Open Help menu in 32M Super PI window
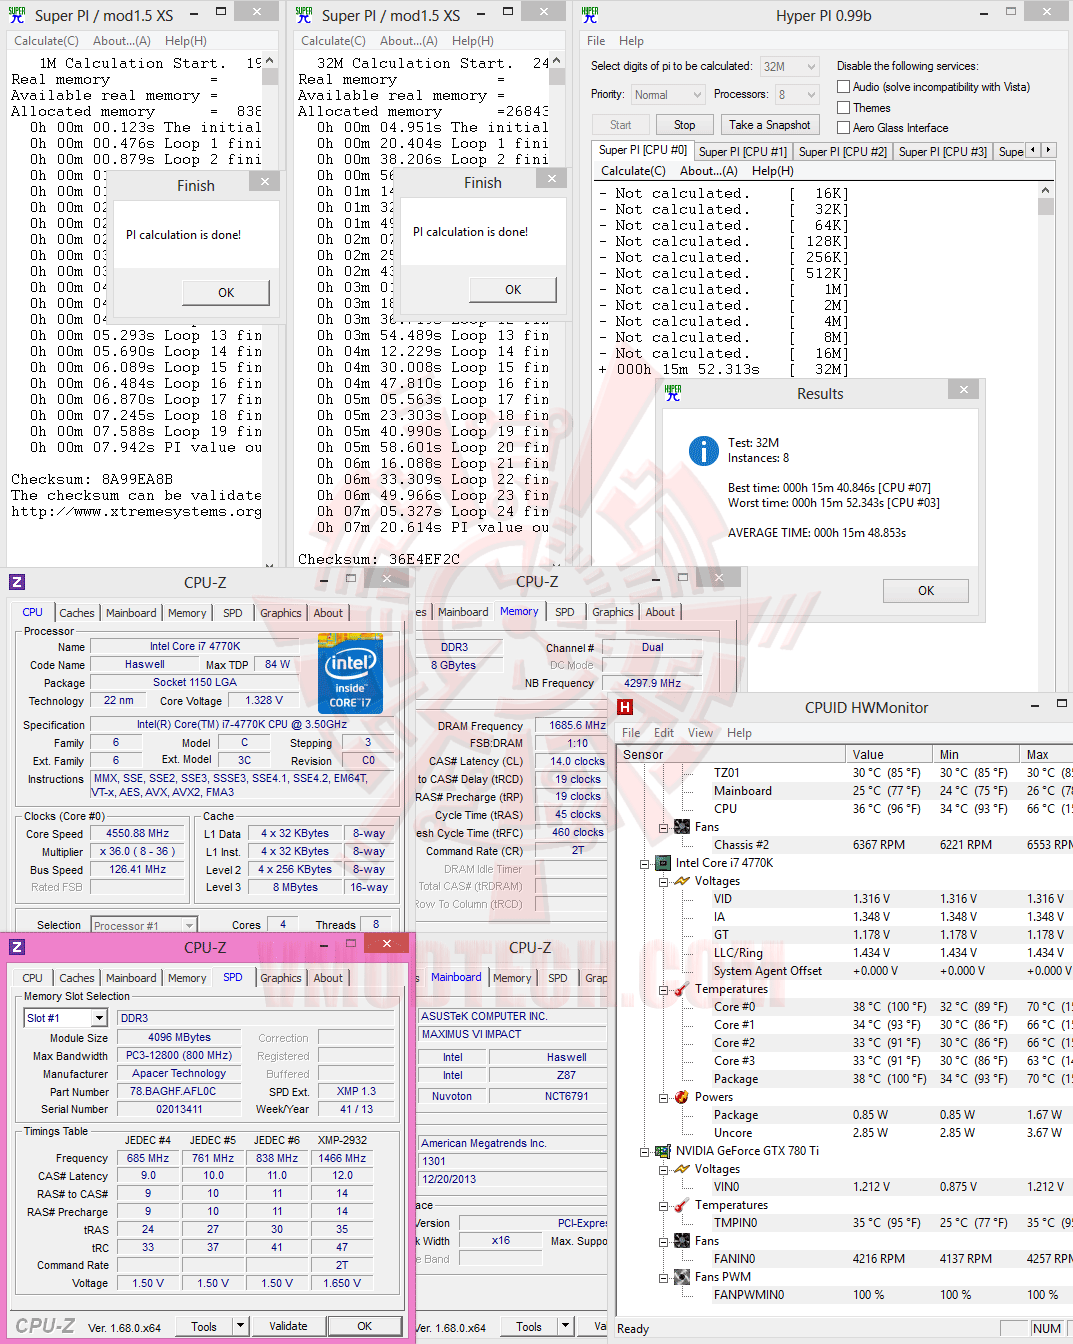The height and width of the screenshot is (1344, 1073). [472, 41]
